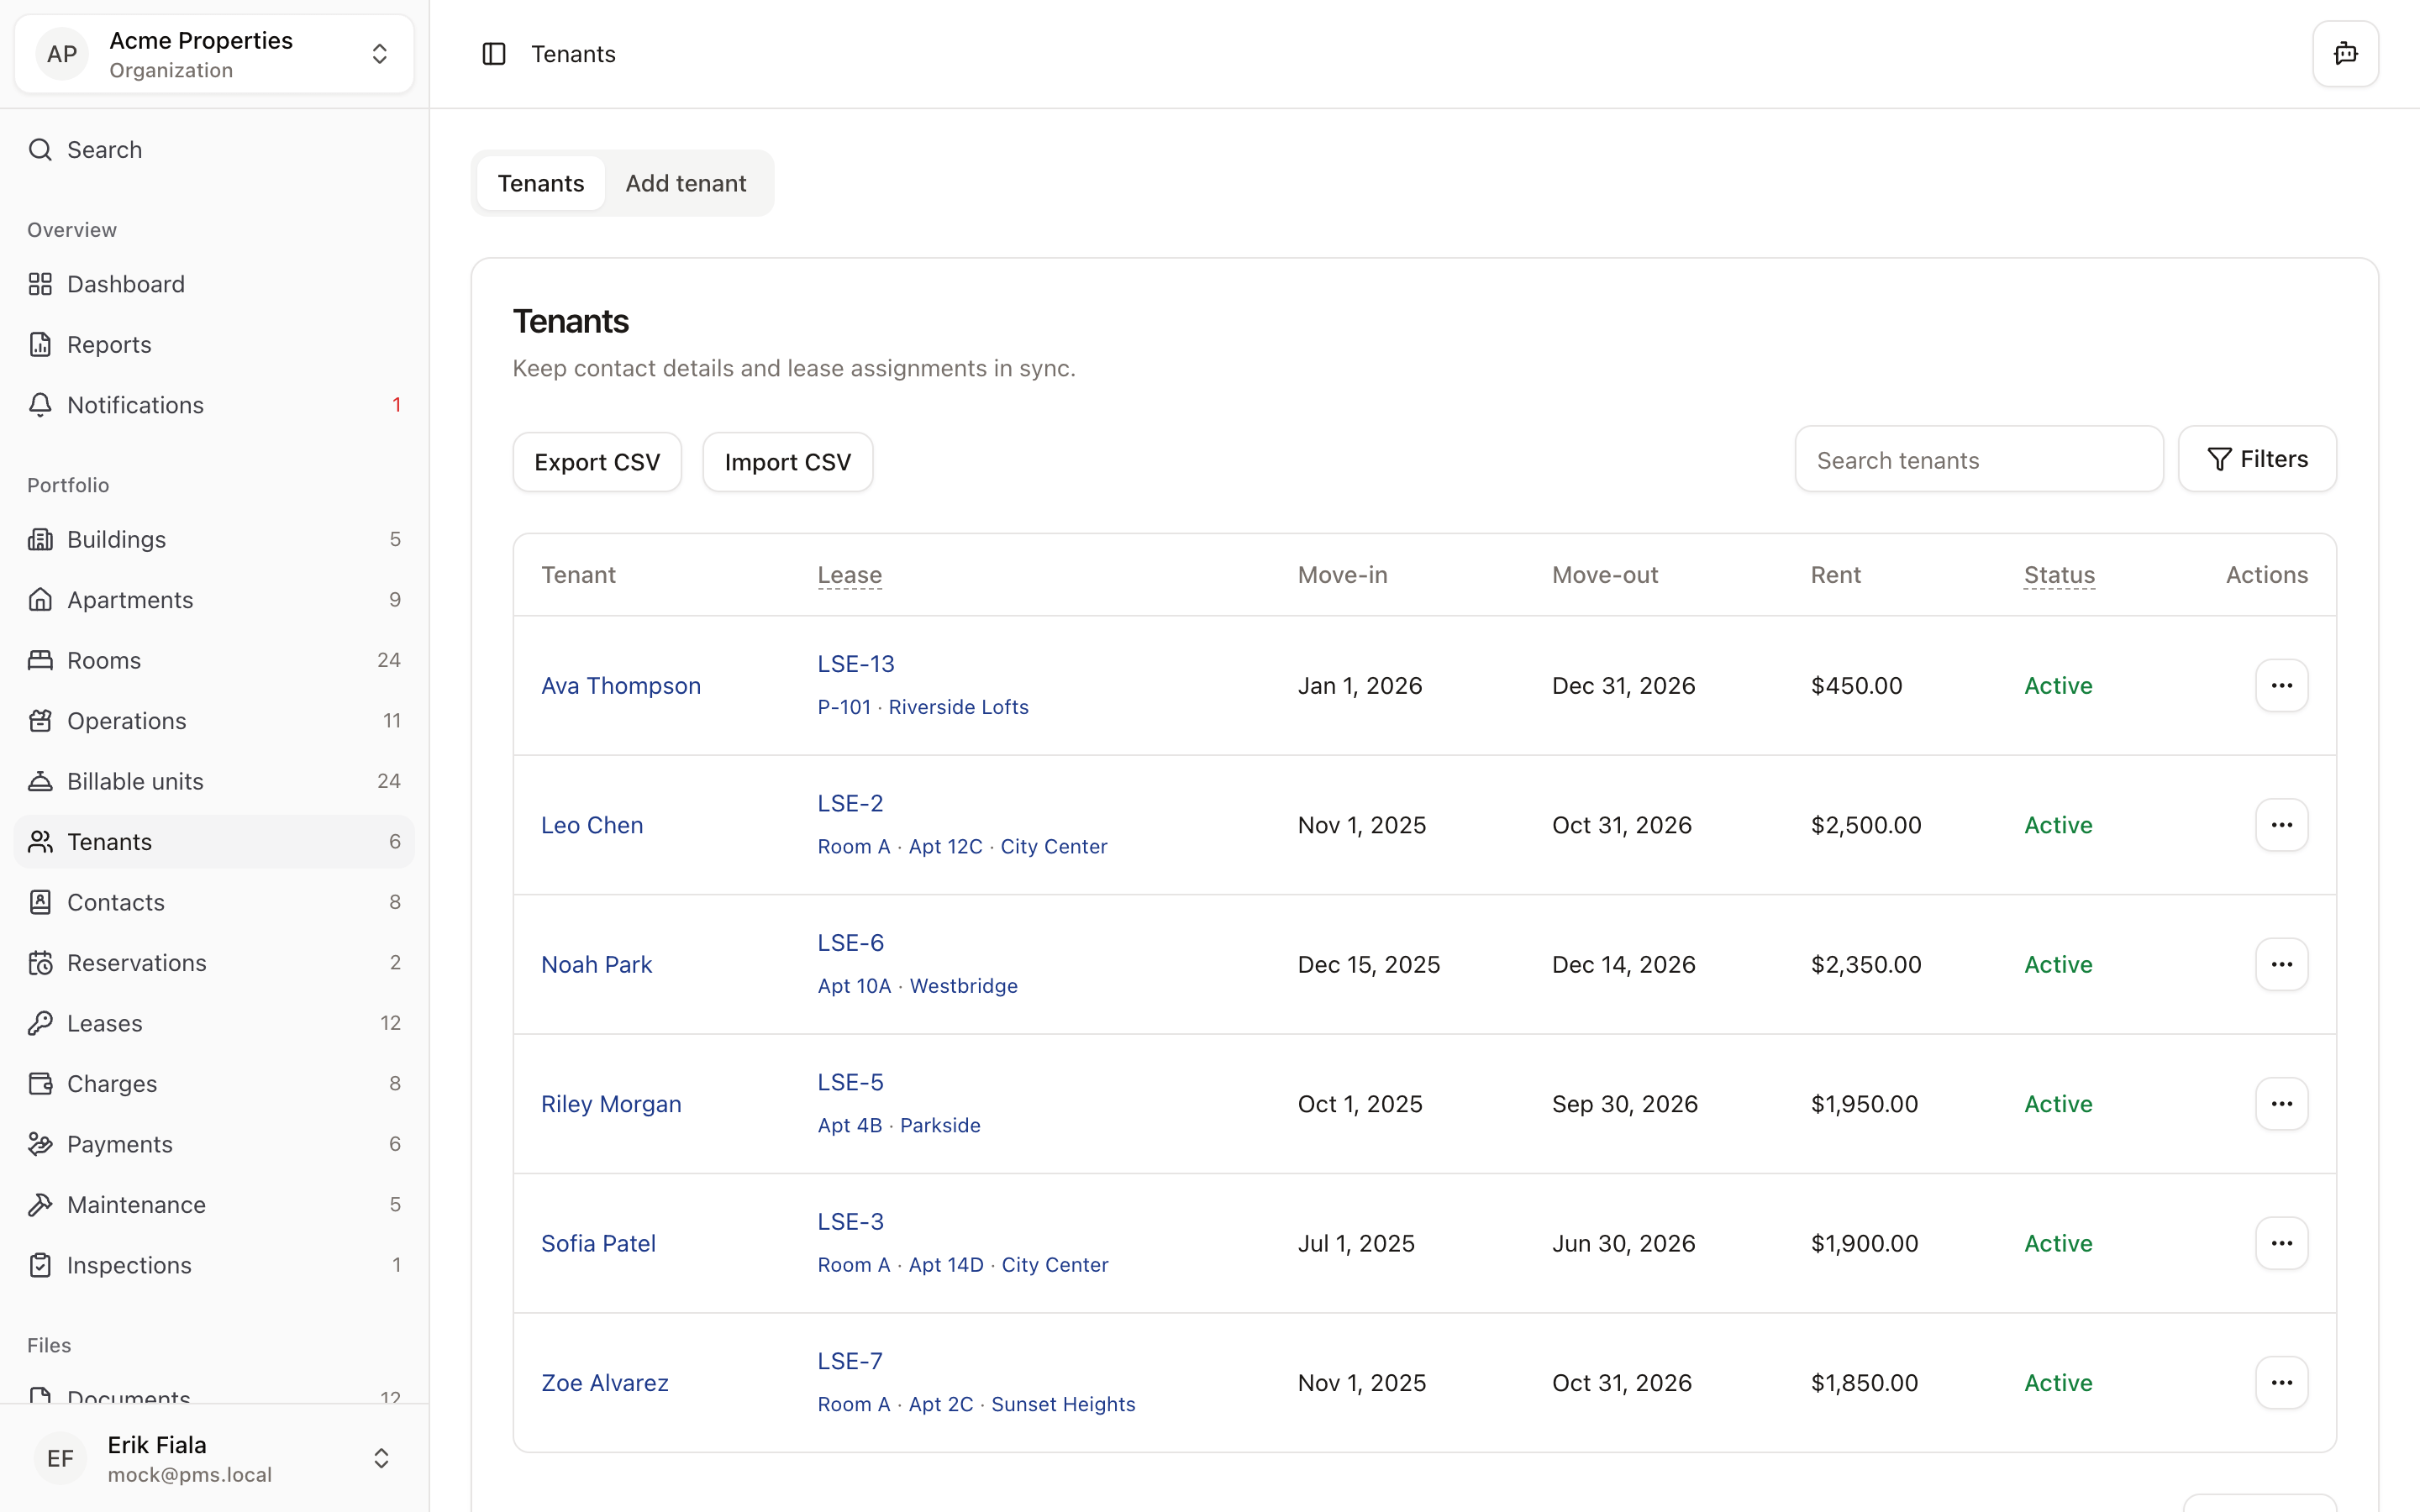
Task: Switch to the Add tenant tab
Action: tap(687, 183)
